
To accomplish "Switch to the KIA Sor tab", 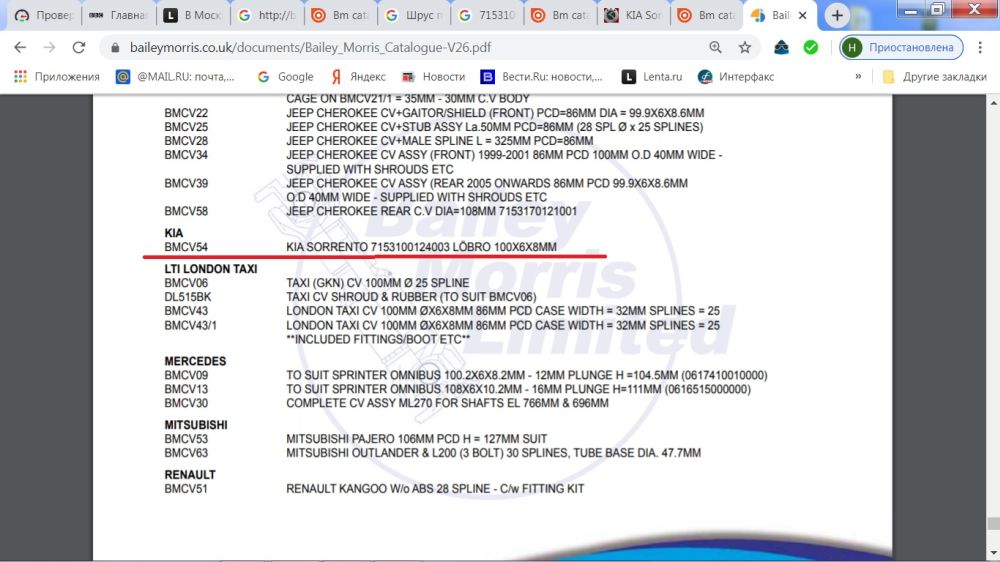I will [x=634, y=16].
